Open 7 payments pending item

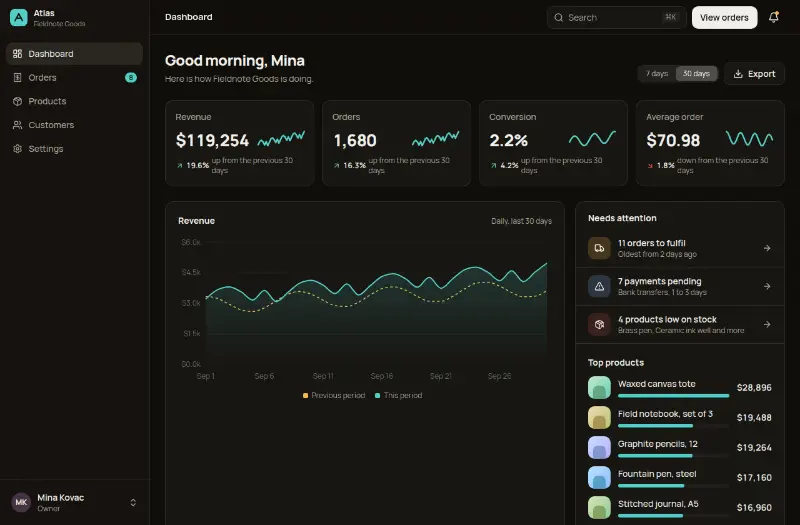[680, 286]
